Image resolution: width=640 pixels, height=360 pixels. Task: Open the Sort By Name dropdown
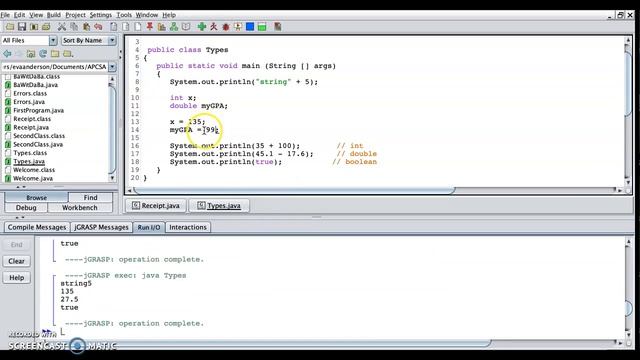click(112, 40)
